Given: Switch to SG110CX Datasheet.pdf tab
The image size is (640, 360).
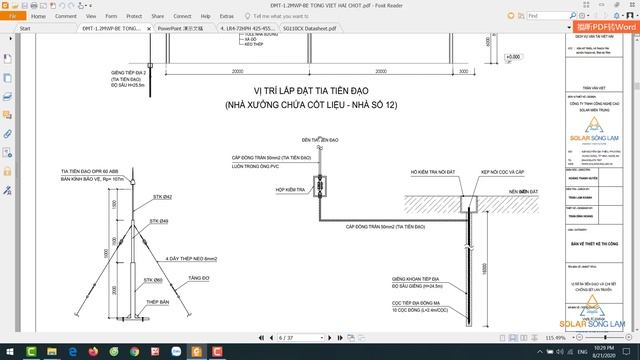Looking at the screenshot, I should tap(310, 29).
